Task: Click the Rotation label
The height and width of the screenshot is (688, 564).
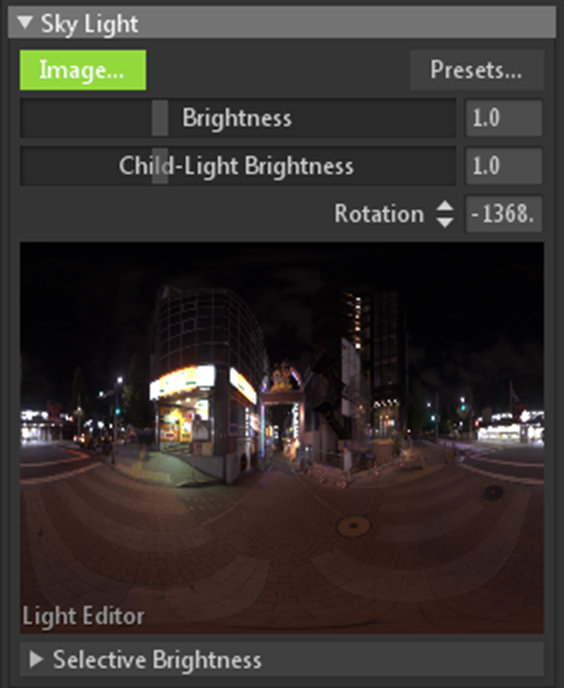Action: (379, 214)
